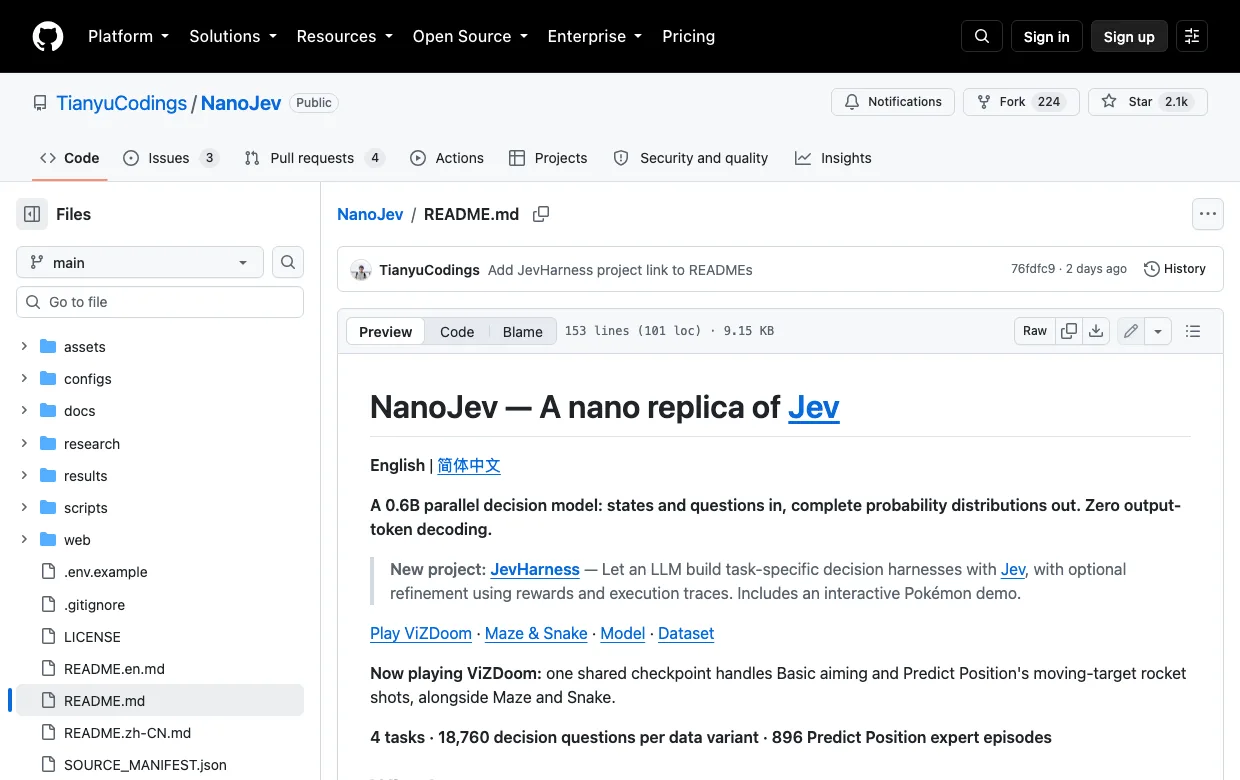Click the SOURCE_MANIFEST.json file icon
This screenshot has height=780, width=1240.
pos(48,765)
